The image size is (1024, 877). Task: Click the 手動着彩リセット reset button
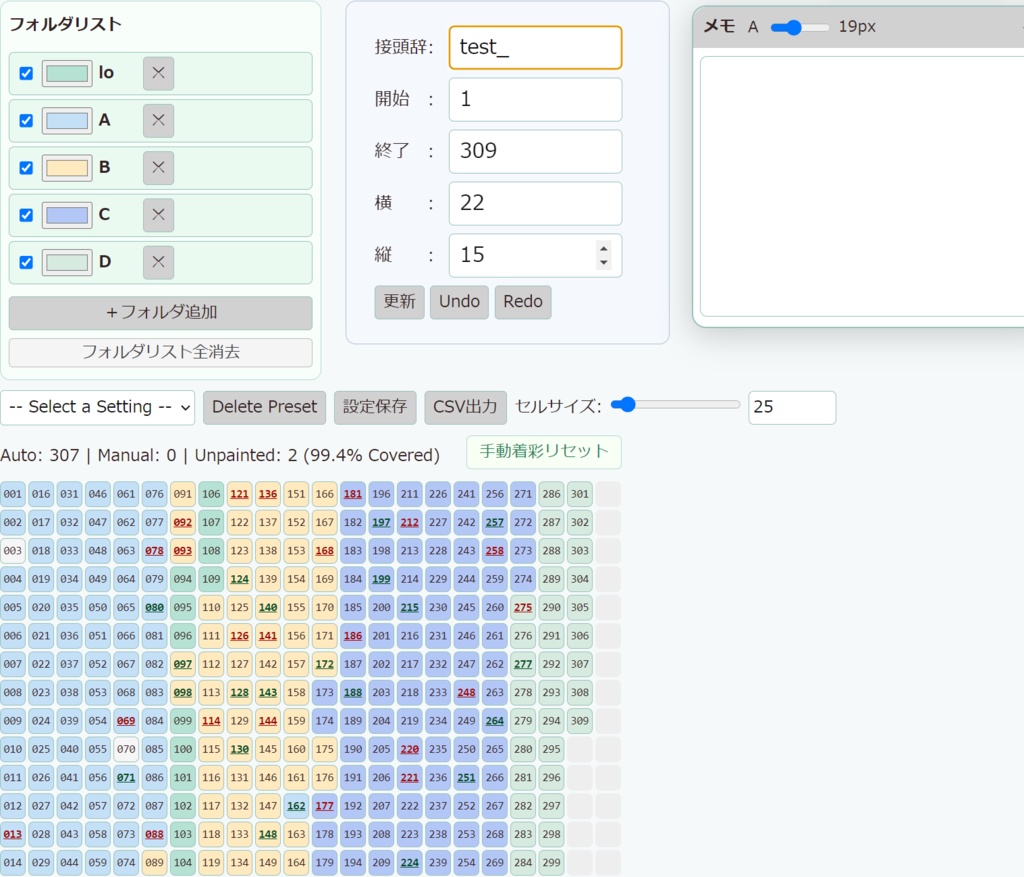pyautogui.click(x=543, y=451)
